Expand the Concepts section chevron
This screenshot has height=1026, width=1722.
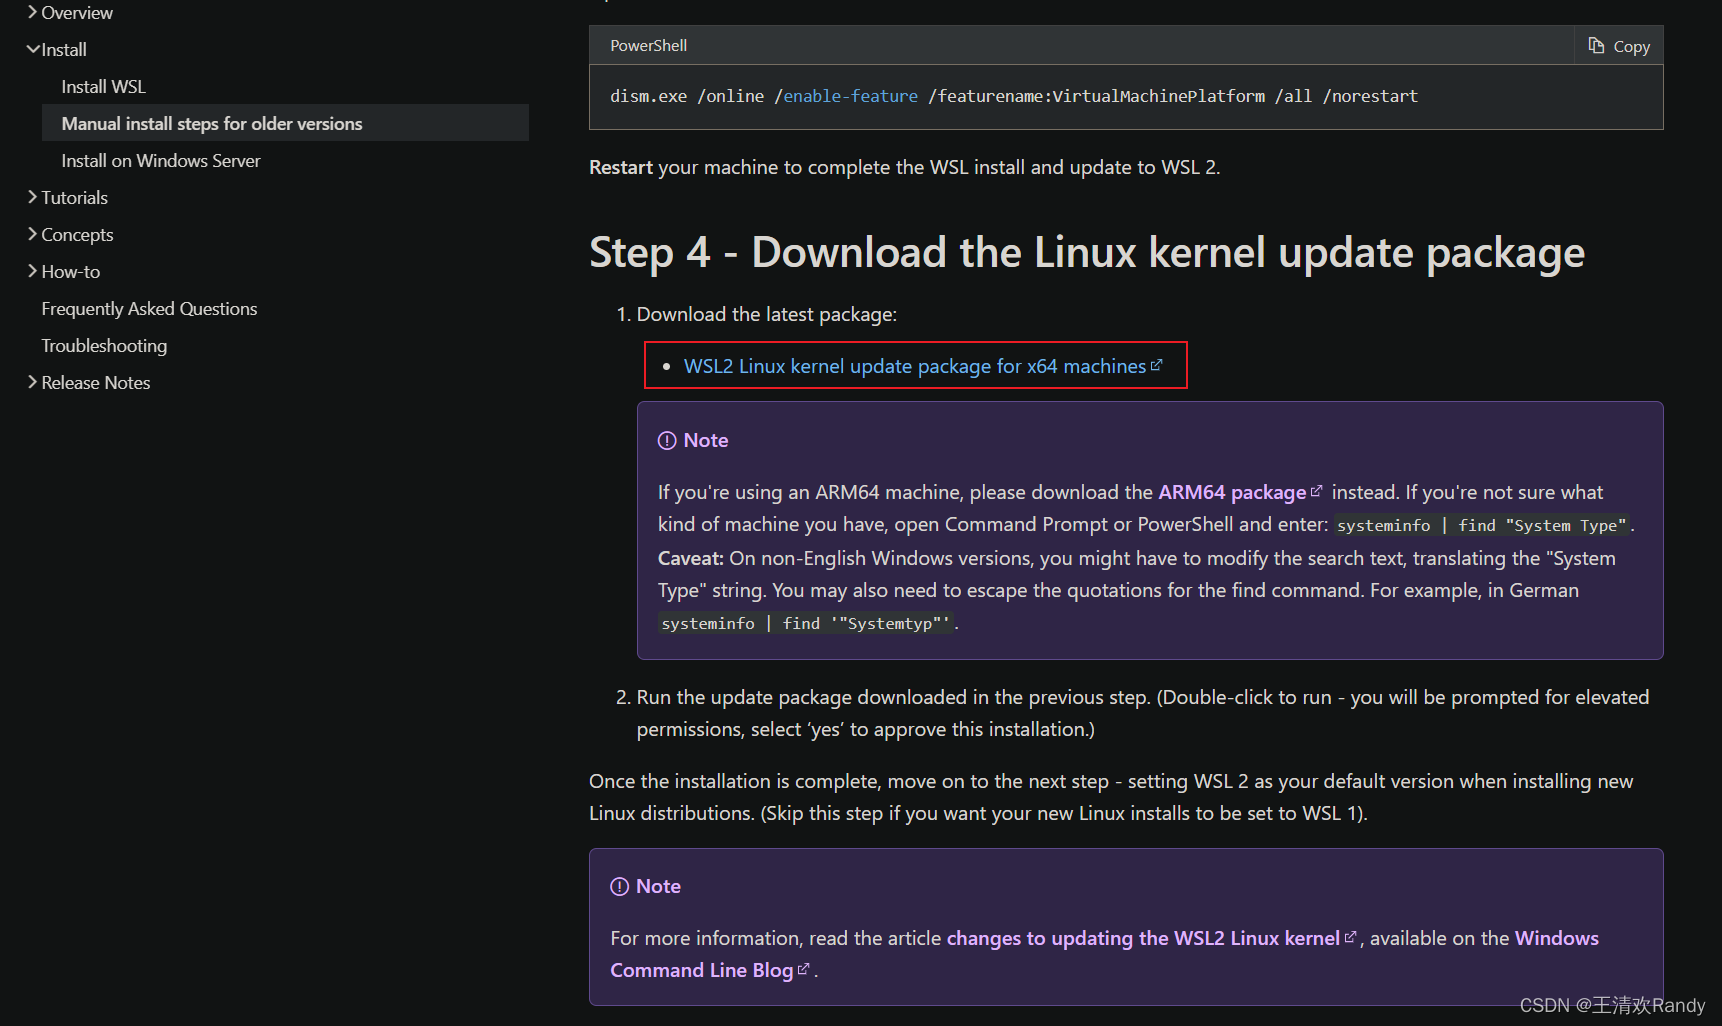tap(32, 234)
